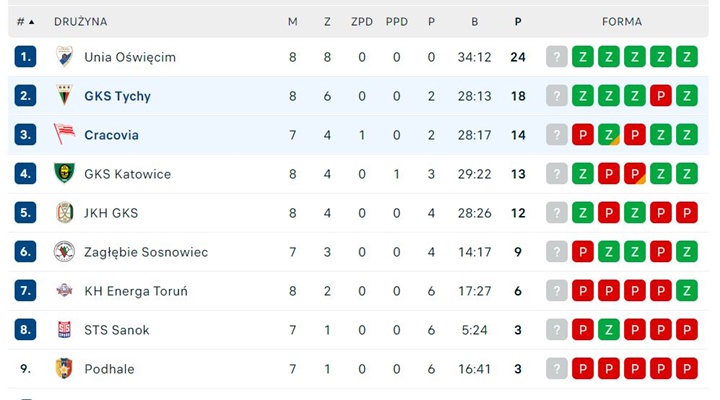This screenshot has height=400, width=720.
Task: Click the gray question-mark badge for Unia Oświęcim
Action: coord(557,57)
